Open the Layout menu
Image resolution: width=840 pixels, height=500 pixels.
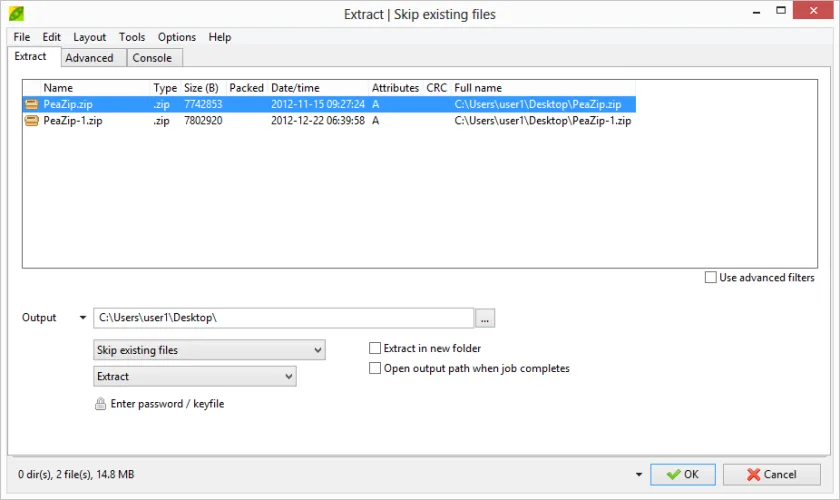coord(89,37)
